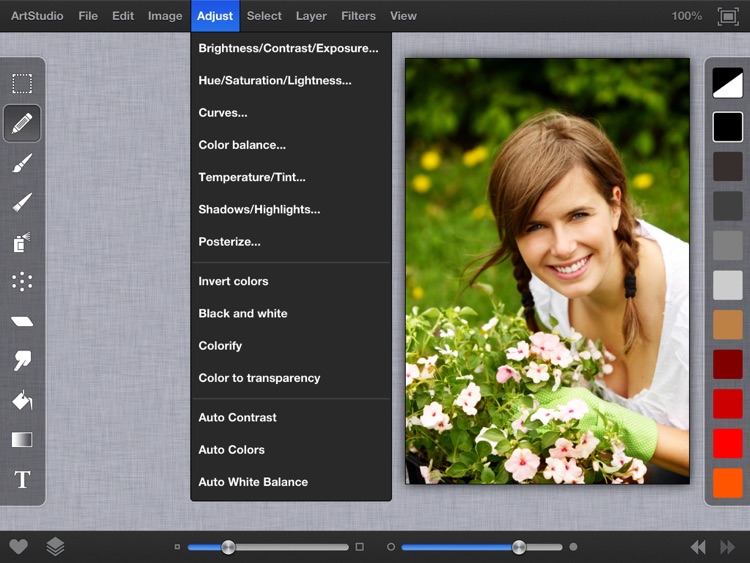Click the filled circle opacity icon
Screen dimensions: 750x563
click(574, 547)
